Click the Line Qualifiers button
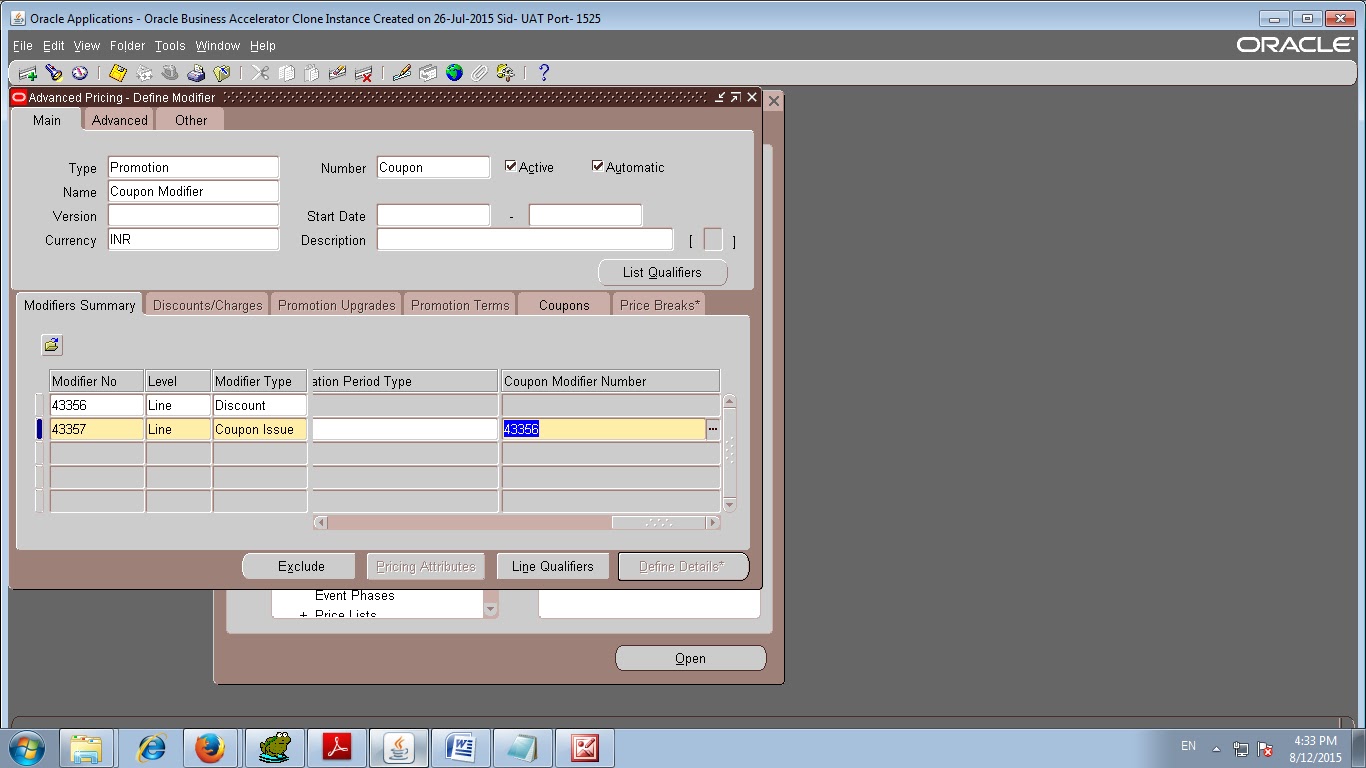This screenshot has width=1366, height=768. 553,566
